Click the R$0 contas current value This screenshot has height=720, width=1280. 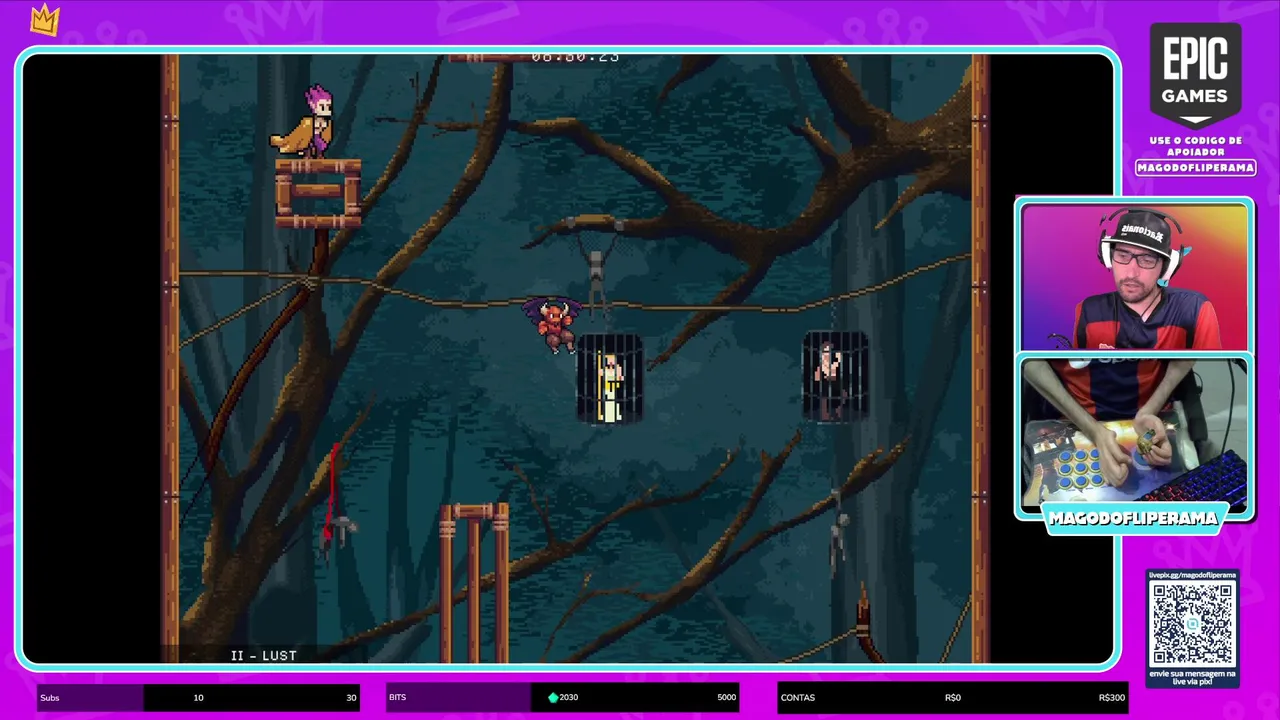pyautogui.click(x=952, y=697)
